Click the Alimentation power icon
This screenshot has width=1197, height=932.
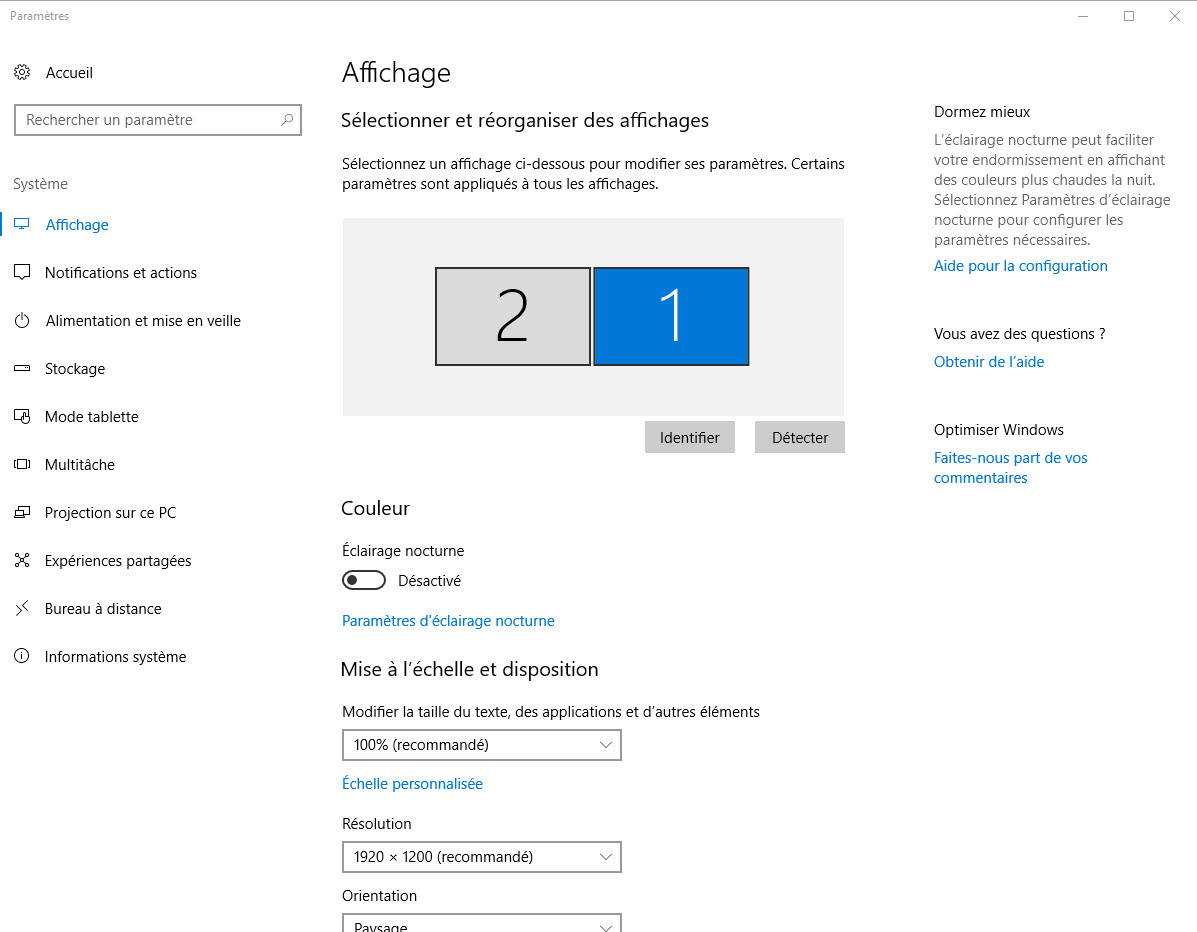22,321
